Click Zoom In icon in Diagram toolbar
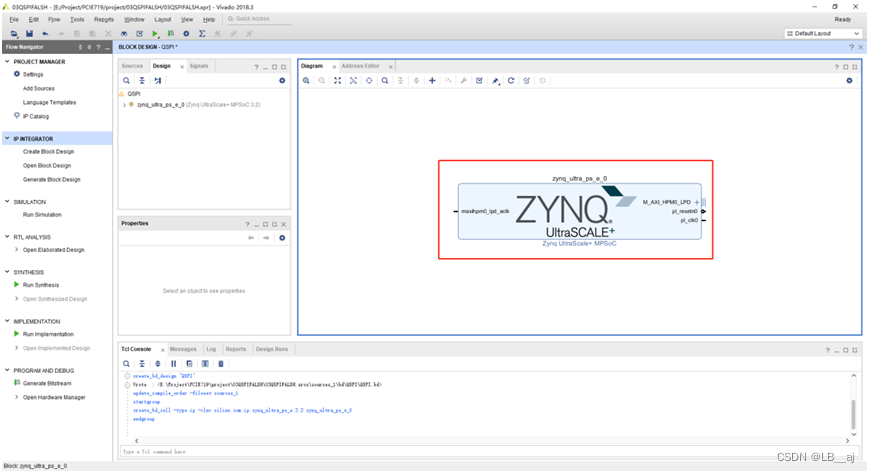The width and height of the screenshot is (869, 473). pyautogui.click(x=306, y=80)
